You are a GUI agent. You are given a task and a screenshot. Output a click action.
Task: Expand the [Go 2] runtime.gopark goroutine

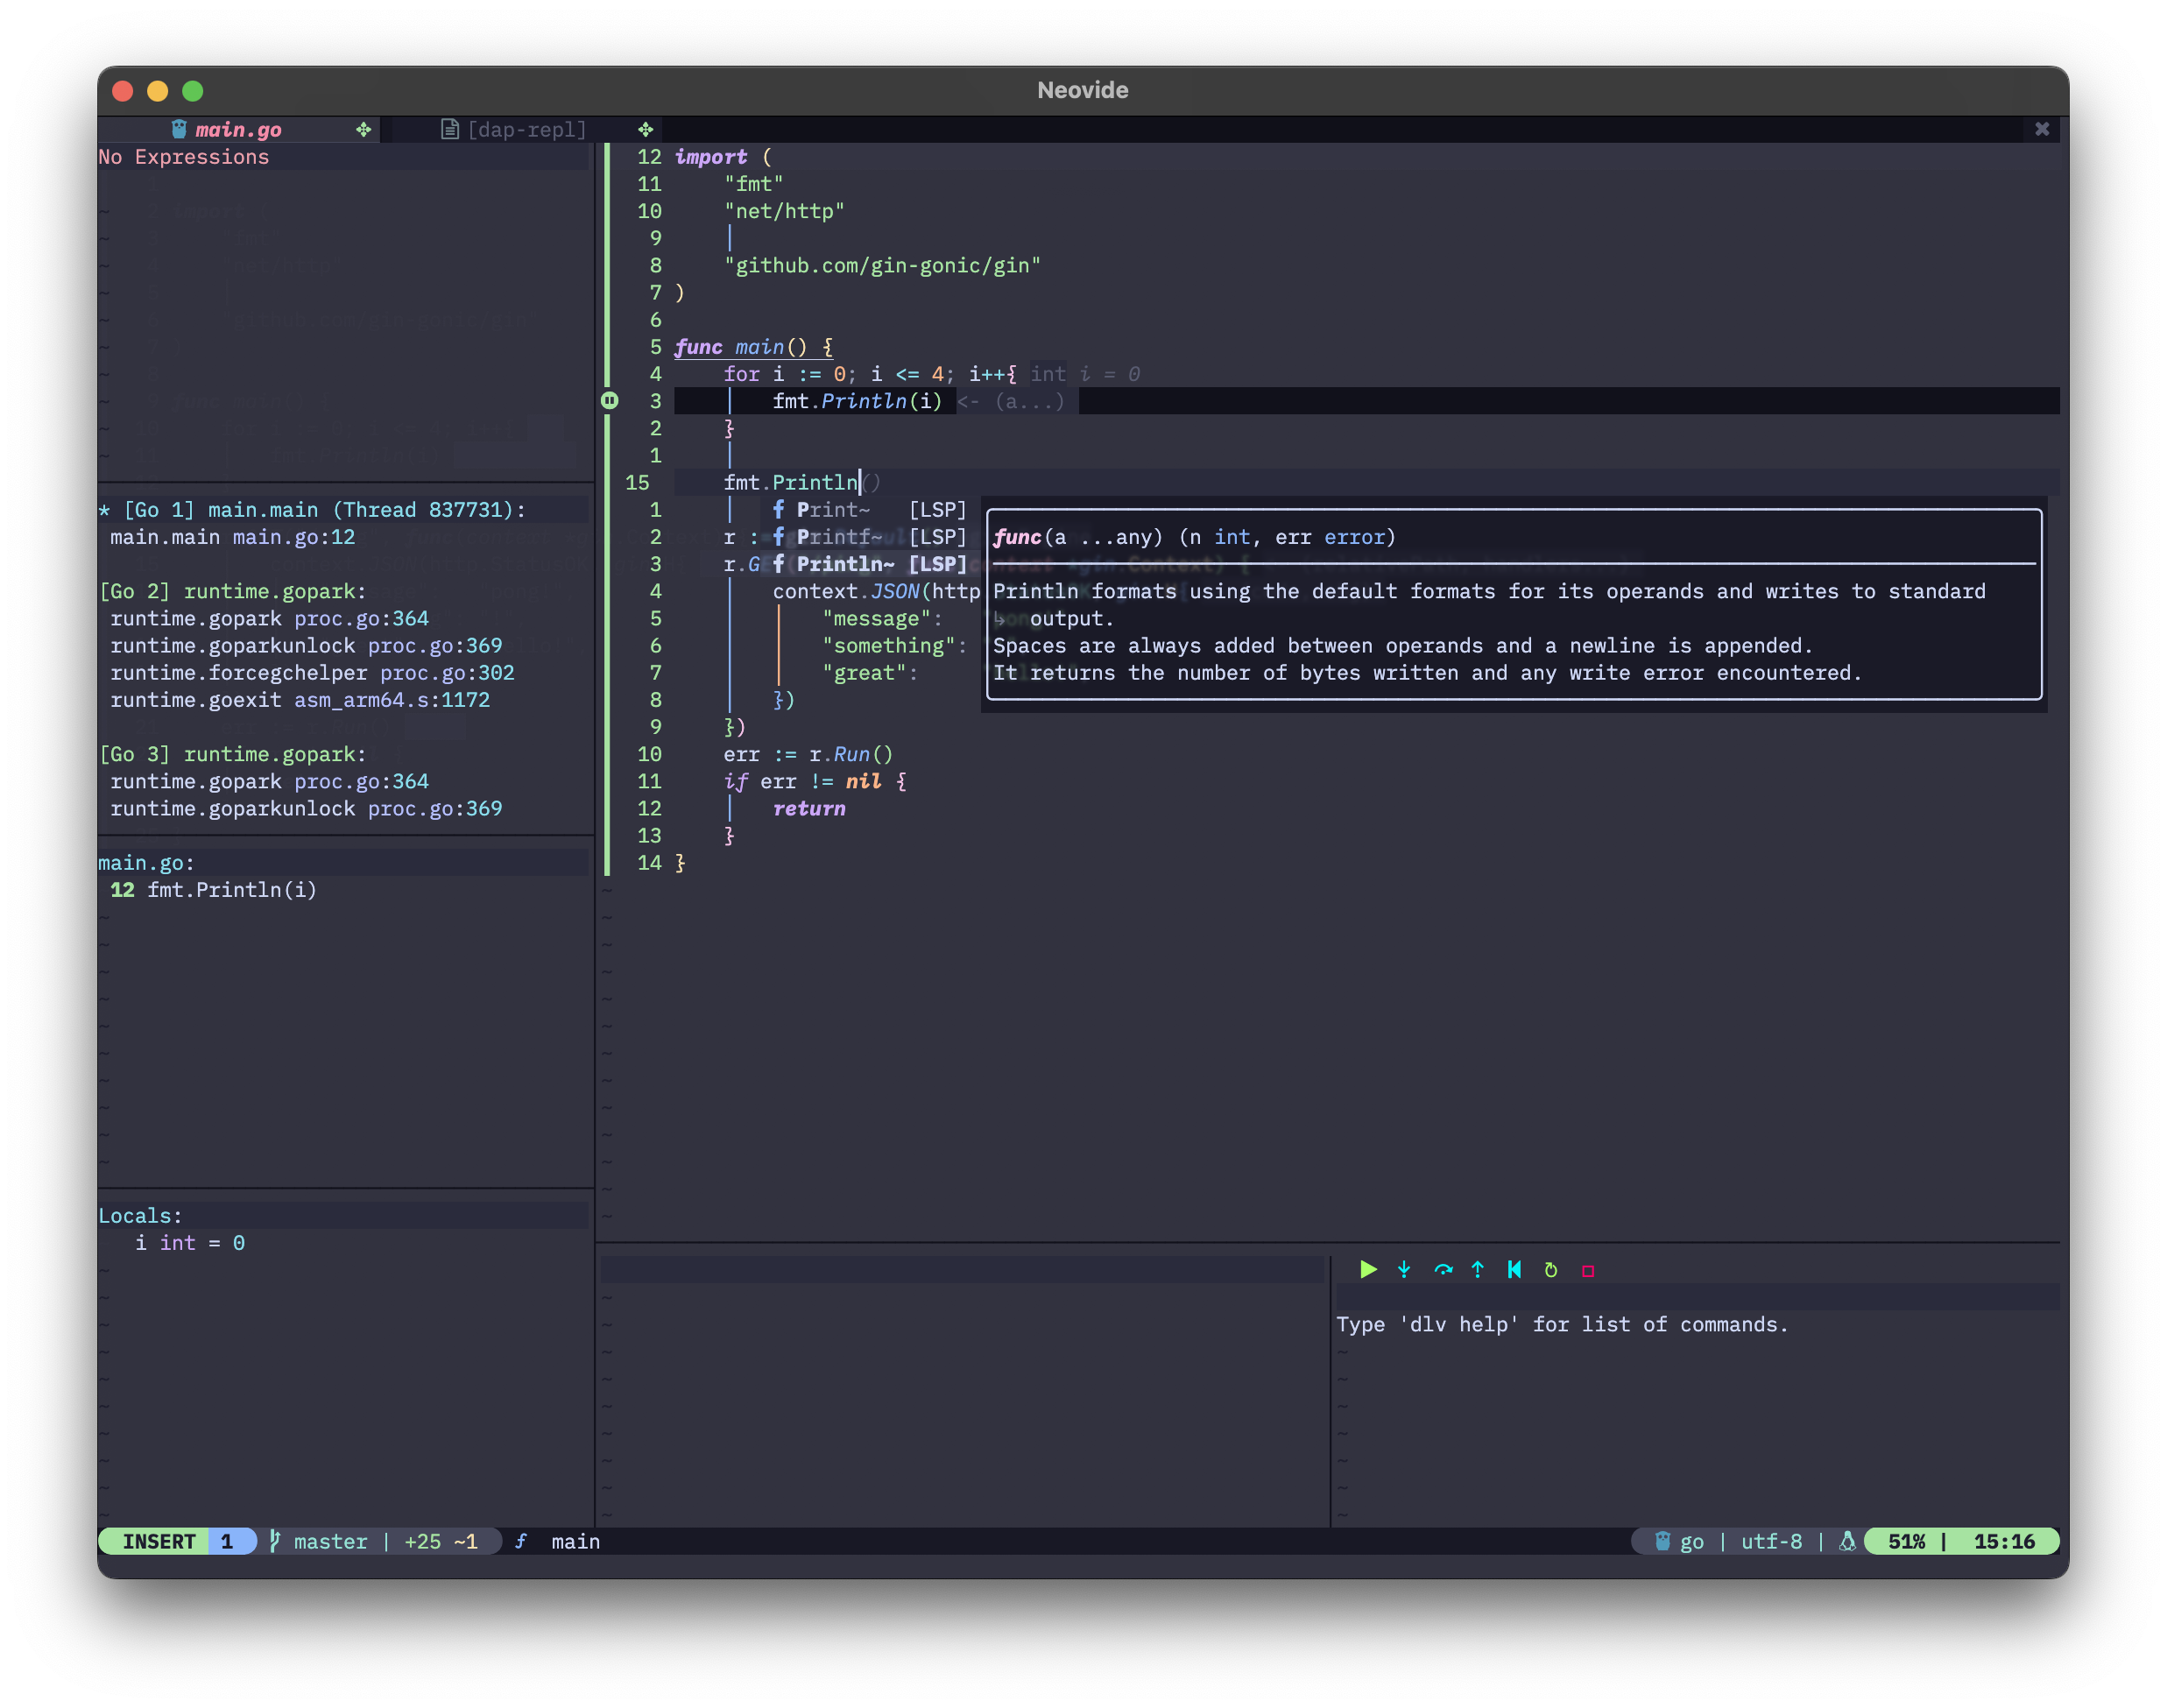click(233, 591)
